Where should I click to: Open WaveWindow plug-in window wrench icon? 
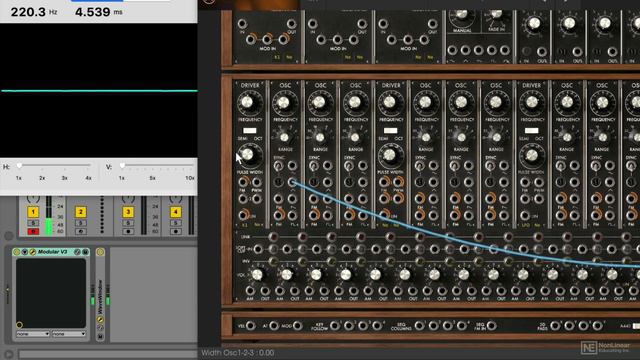point(100,320)
